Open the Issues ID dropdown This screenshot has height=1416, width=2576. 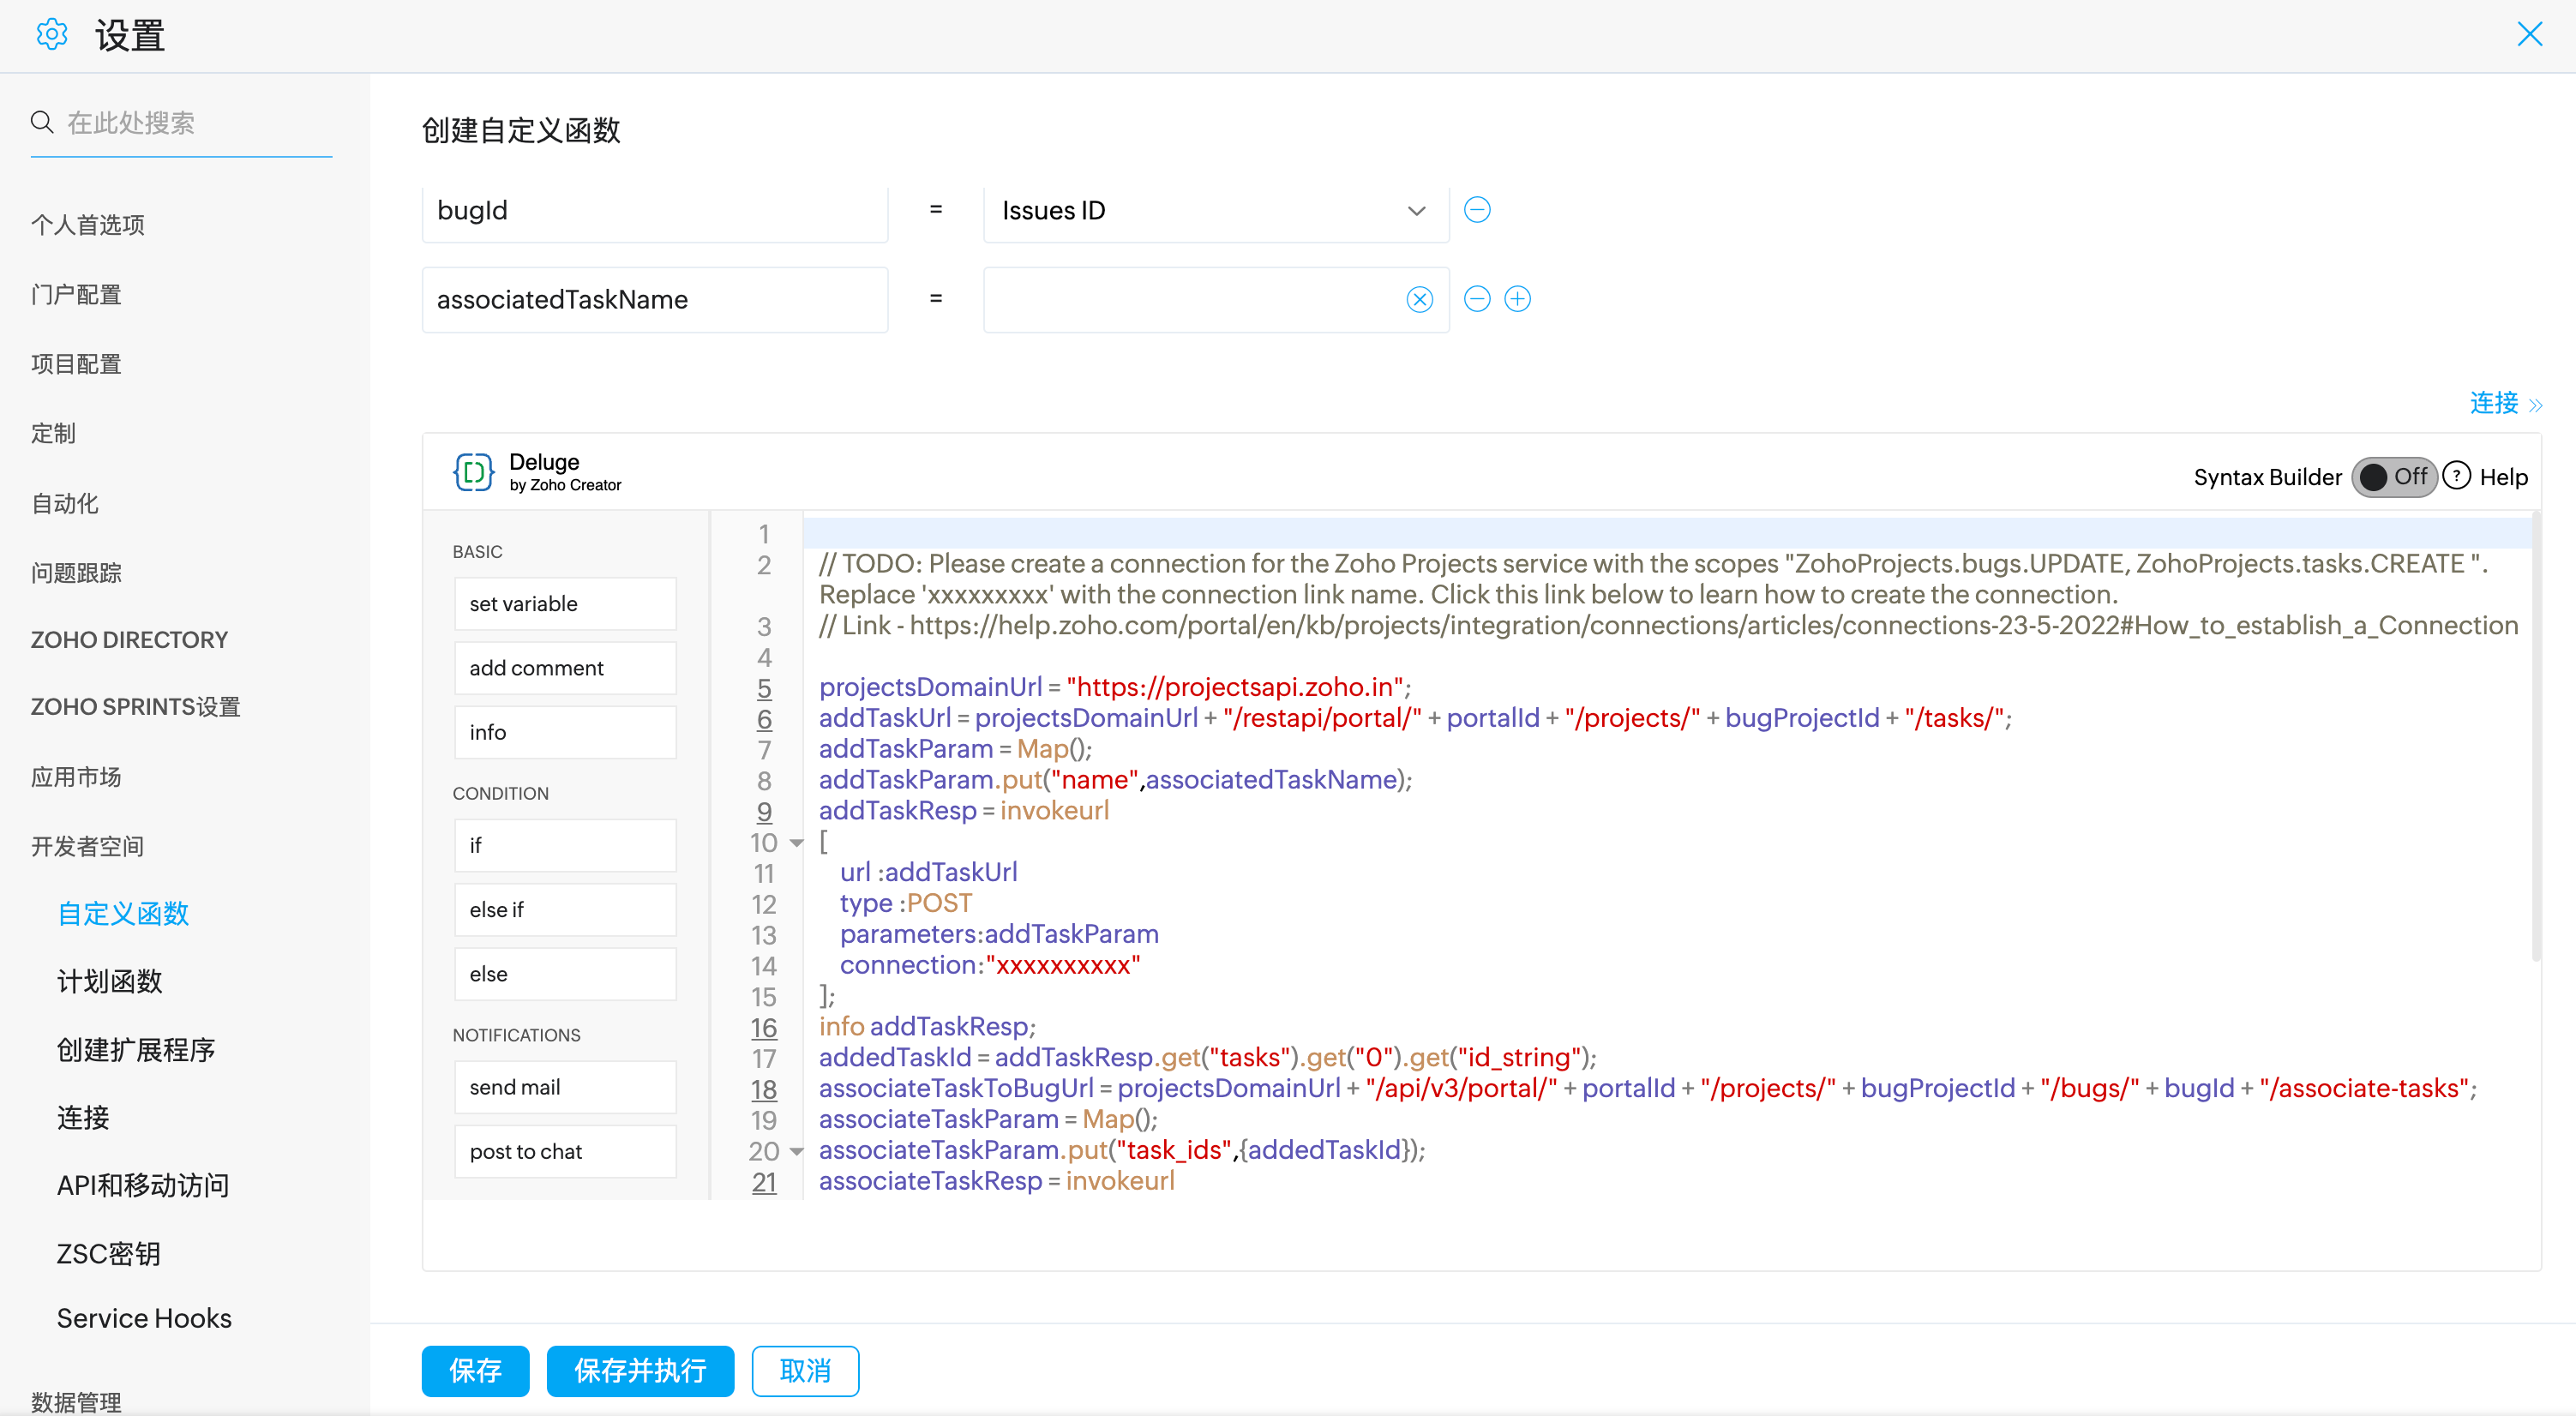click(1216, 210)
